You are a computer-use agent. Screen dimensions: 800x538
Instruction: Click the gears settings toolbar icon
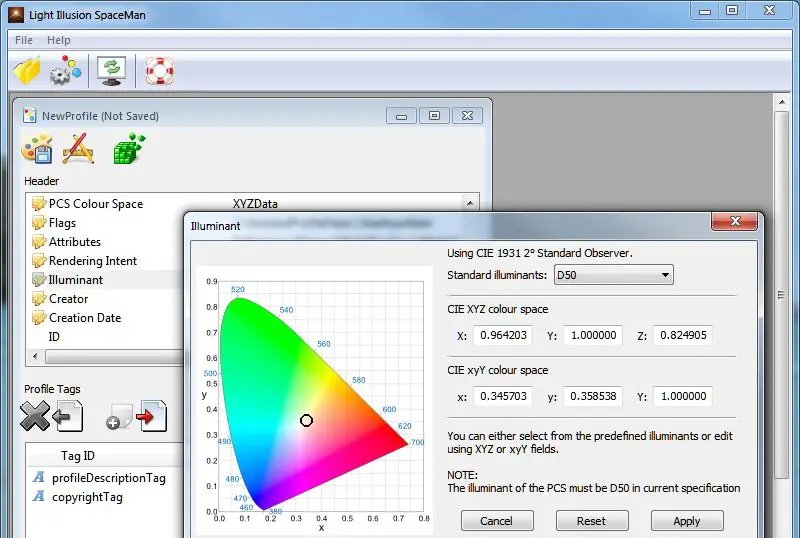pyautogui.click(x=65, y=70)
